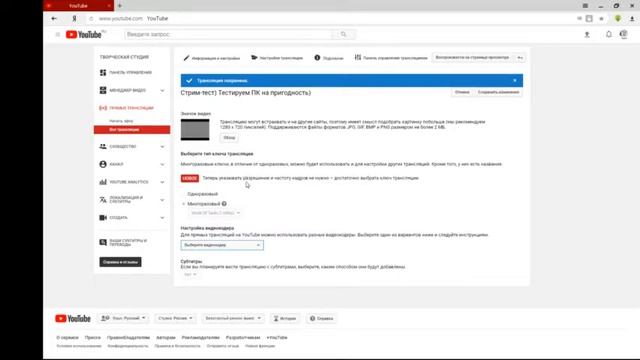The height and width of the screenshot is (360, 640).
Task: Open the stream key selection dropdown
Action: coord(215,213)
